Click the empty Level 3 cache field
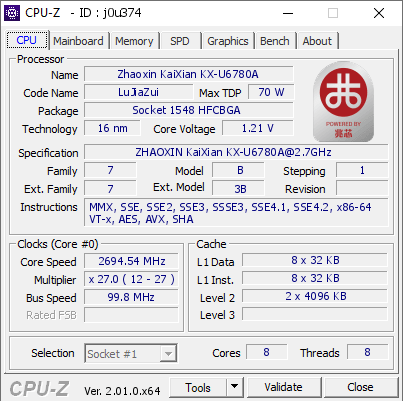Screen dimensions: 403x401 (x=315, y=314)
